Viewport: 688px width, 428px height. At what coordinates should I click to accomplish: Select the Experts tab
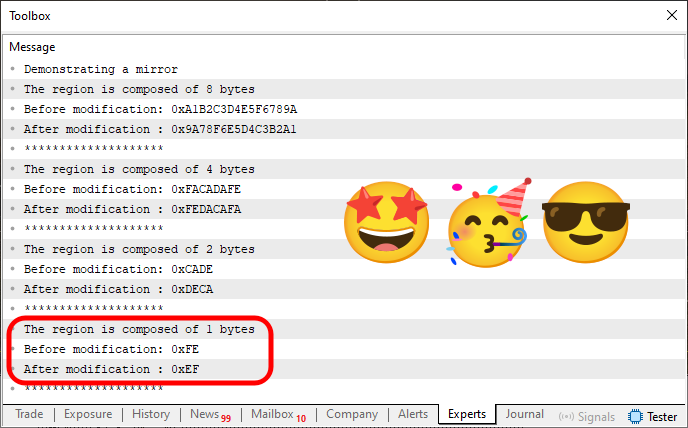[467, 414]
